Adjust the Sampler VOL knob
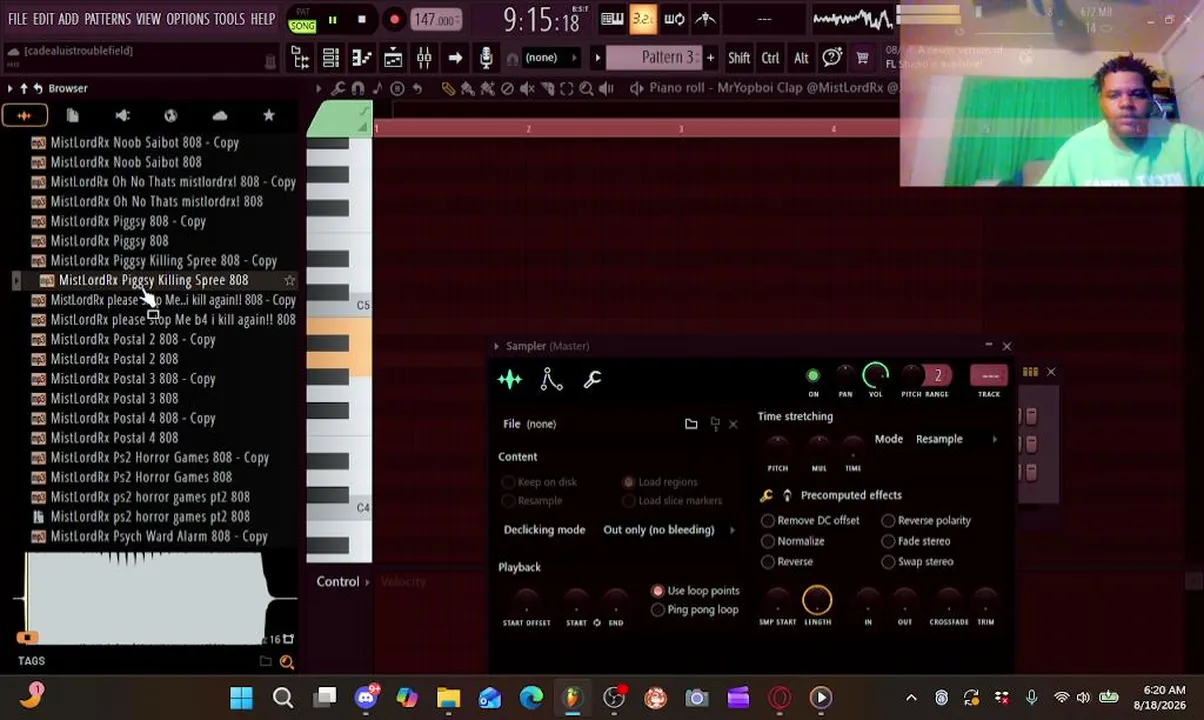The height and width of the screenshot is (720, 1204). (x=875, y=376)
